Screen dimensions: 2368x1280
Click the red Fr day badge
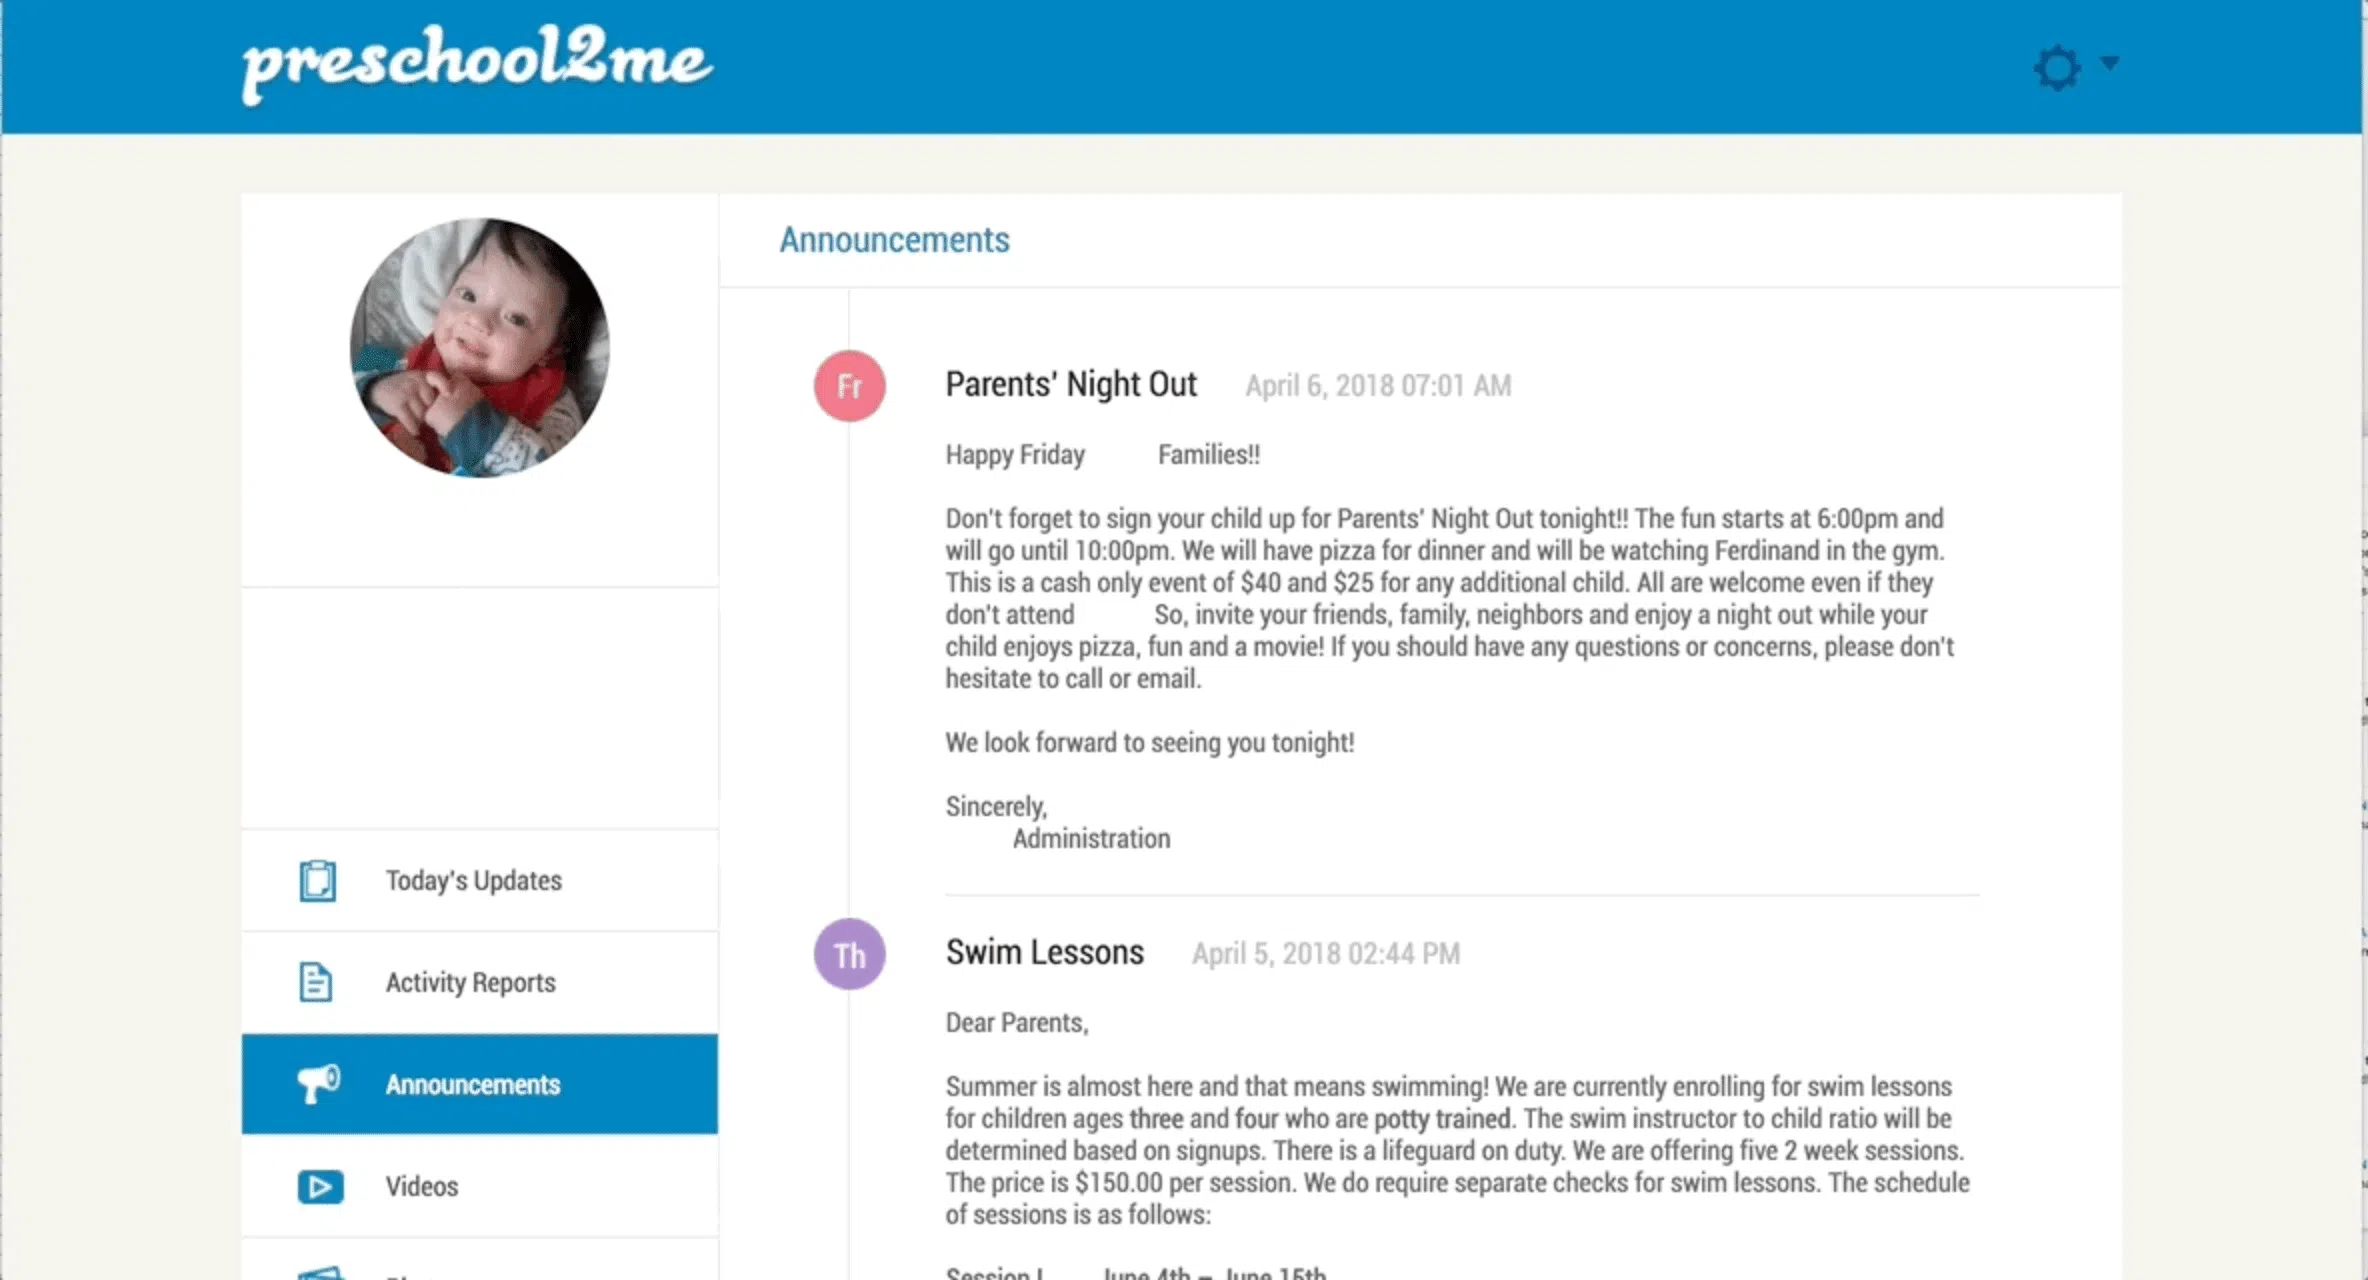coord(850,386)
